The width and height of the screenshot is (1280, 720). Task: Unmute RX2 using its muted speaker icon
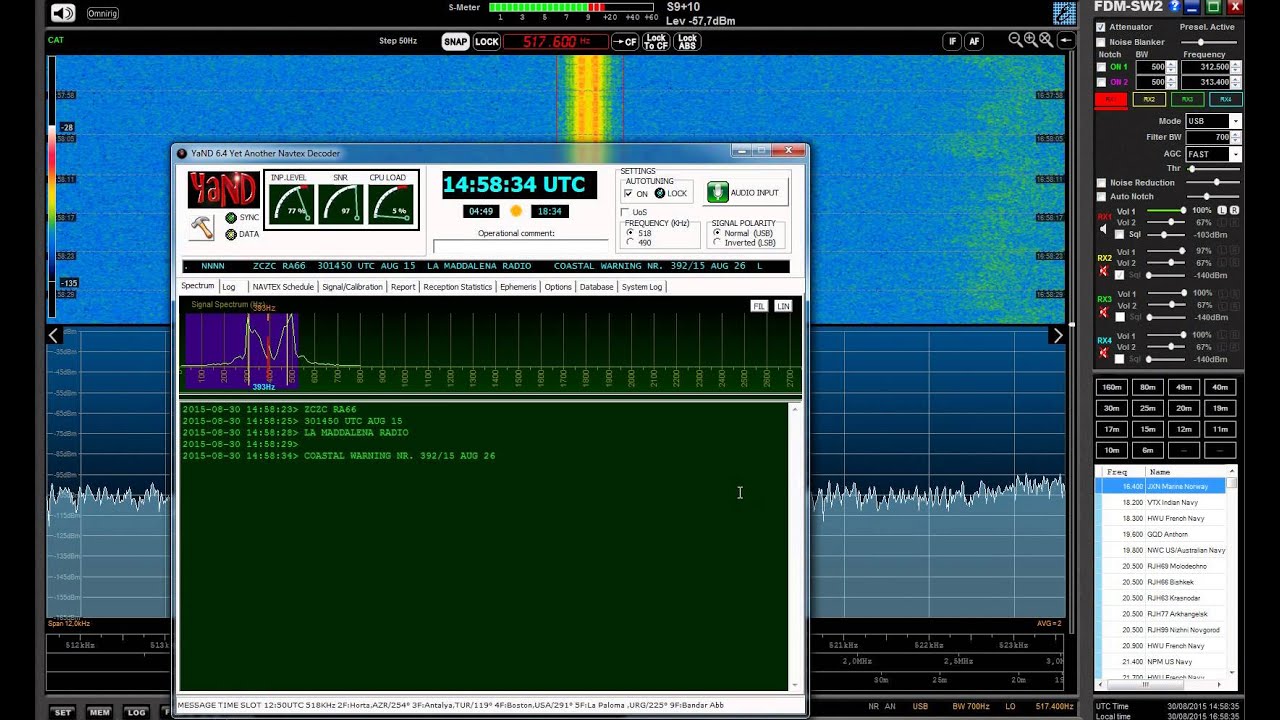[1105, 271]
